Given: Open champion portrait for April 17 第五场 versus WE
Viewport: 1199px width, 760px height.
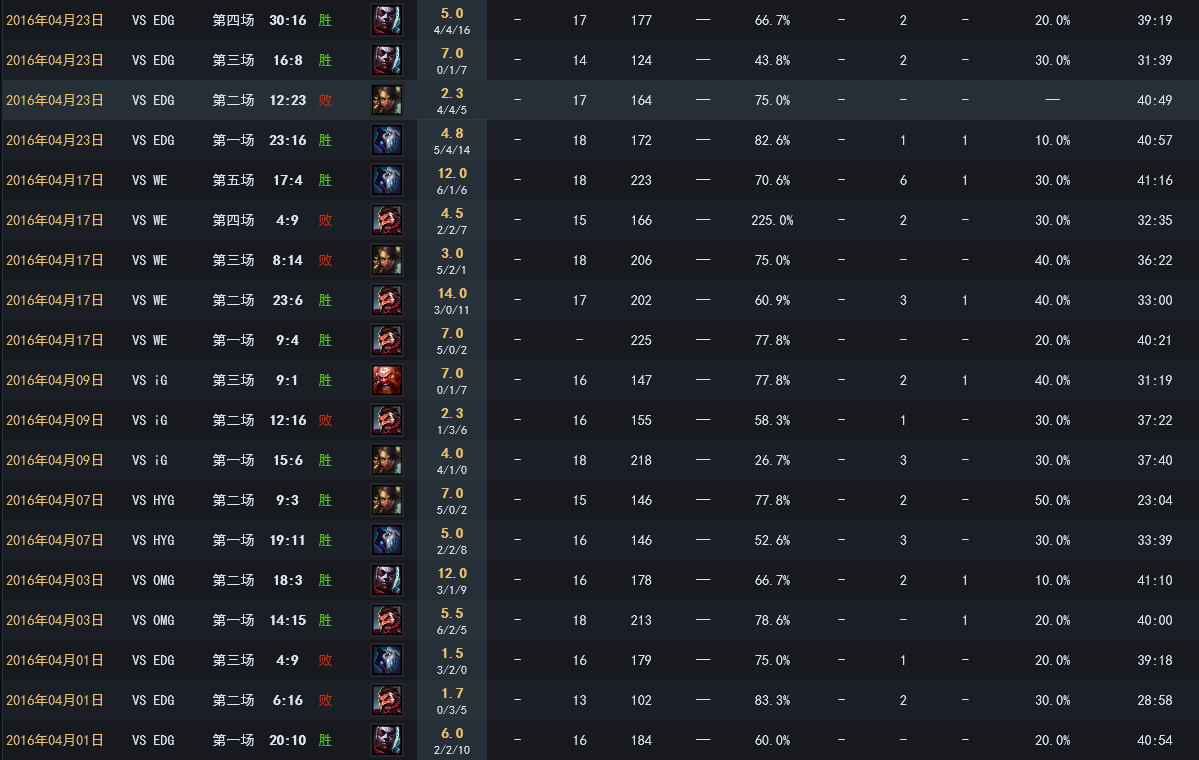Looking at the screenshot, I should pos(387,180).
